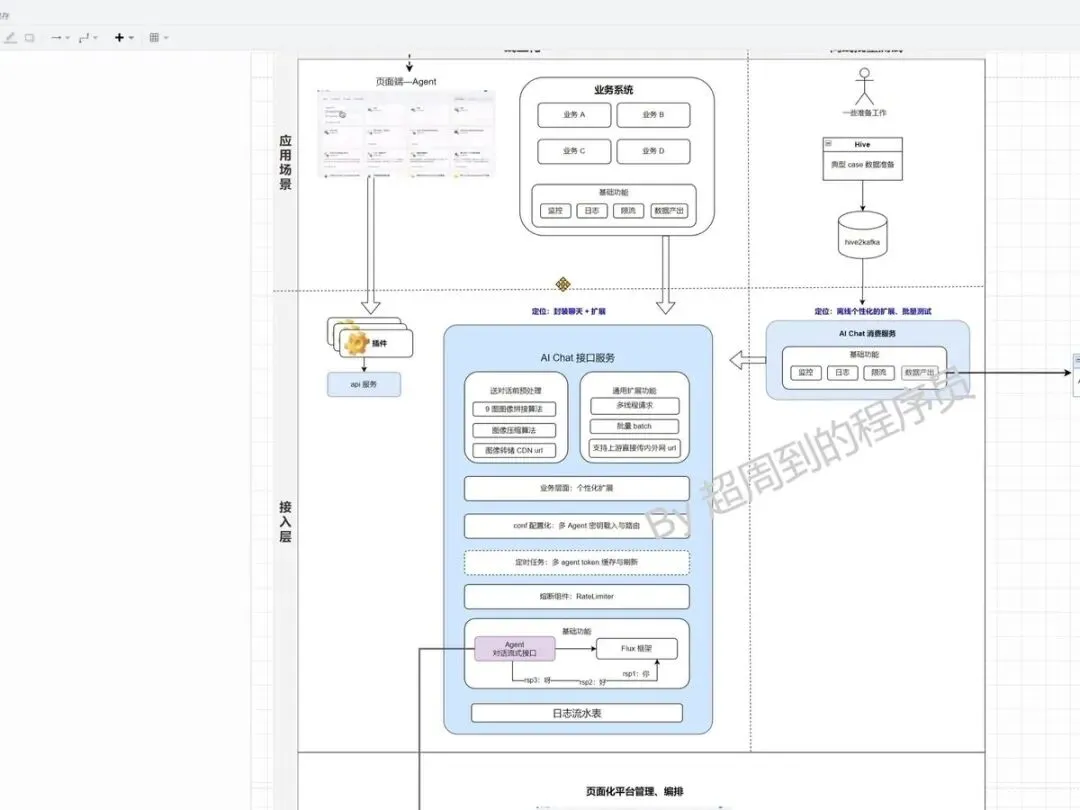Click the rsp1: 你 arrow label

click(x=636, y=674)
